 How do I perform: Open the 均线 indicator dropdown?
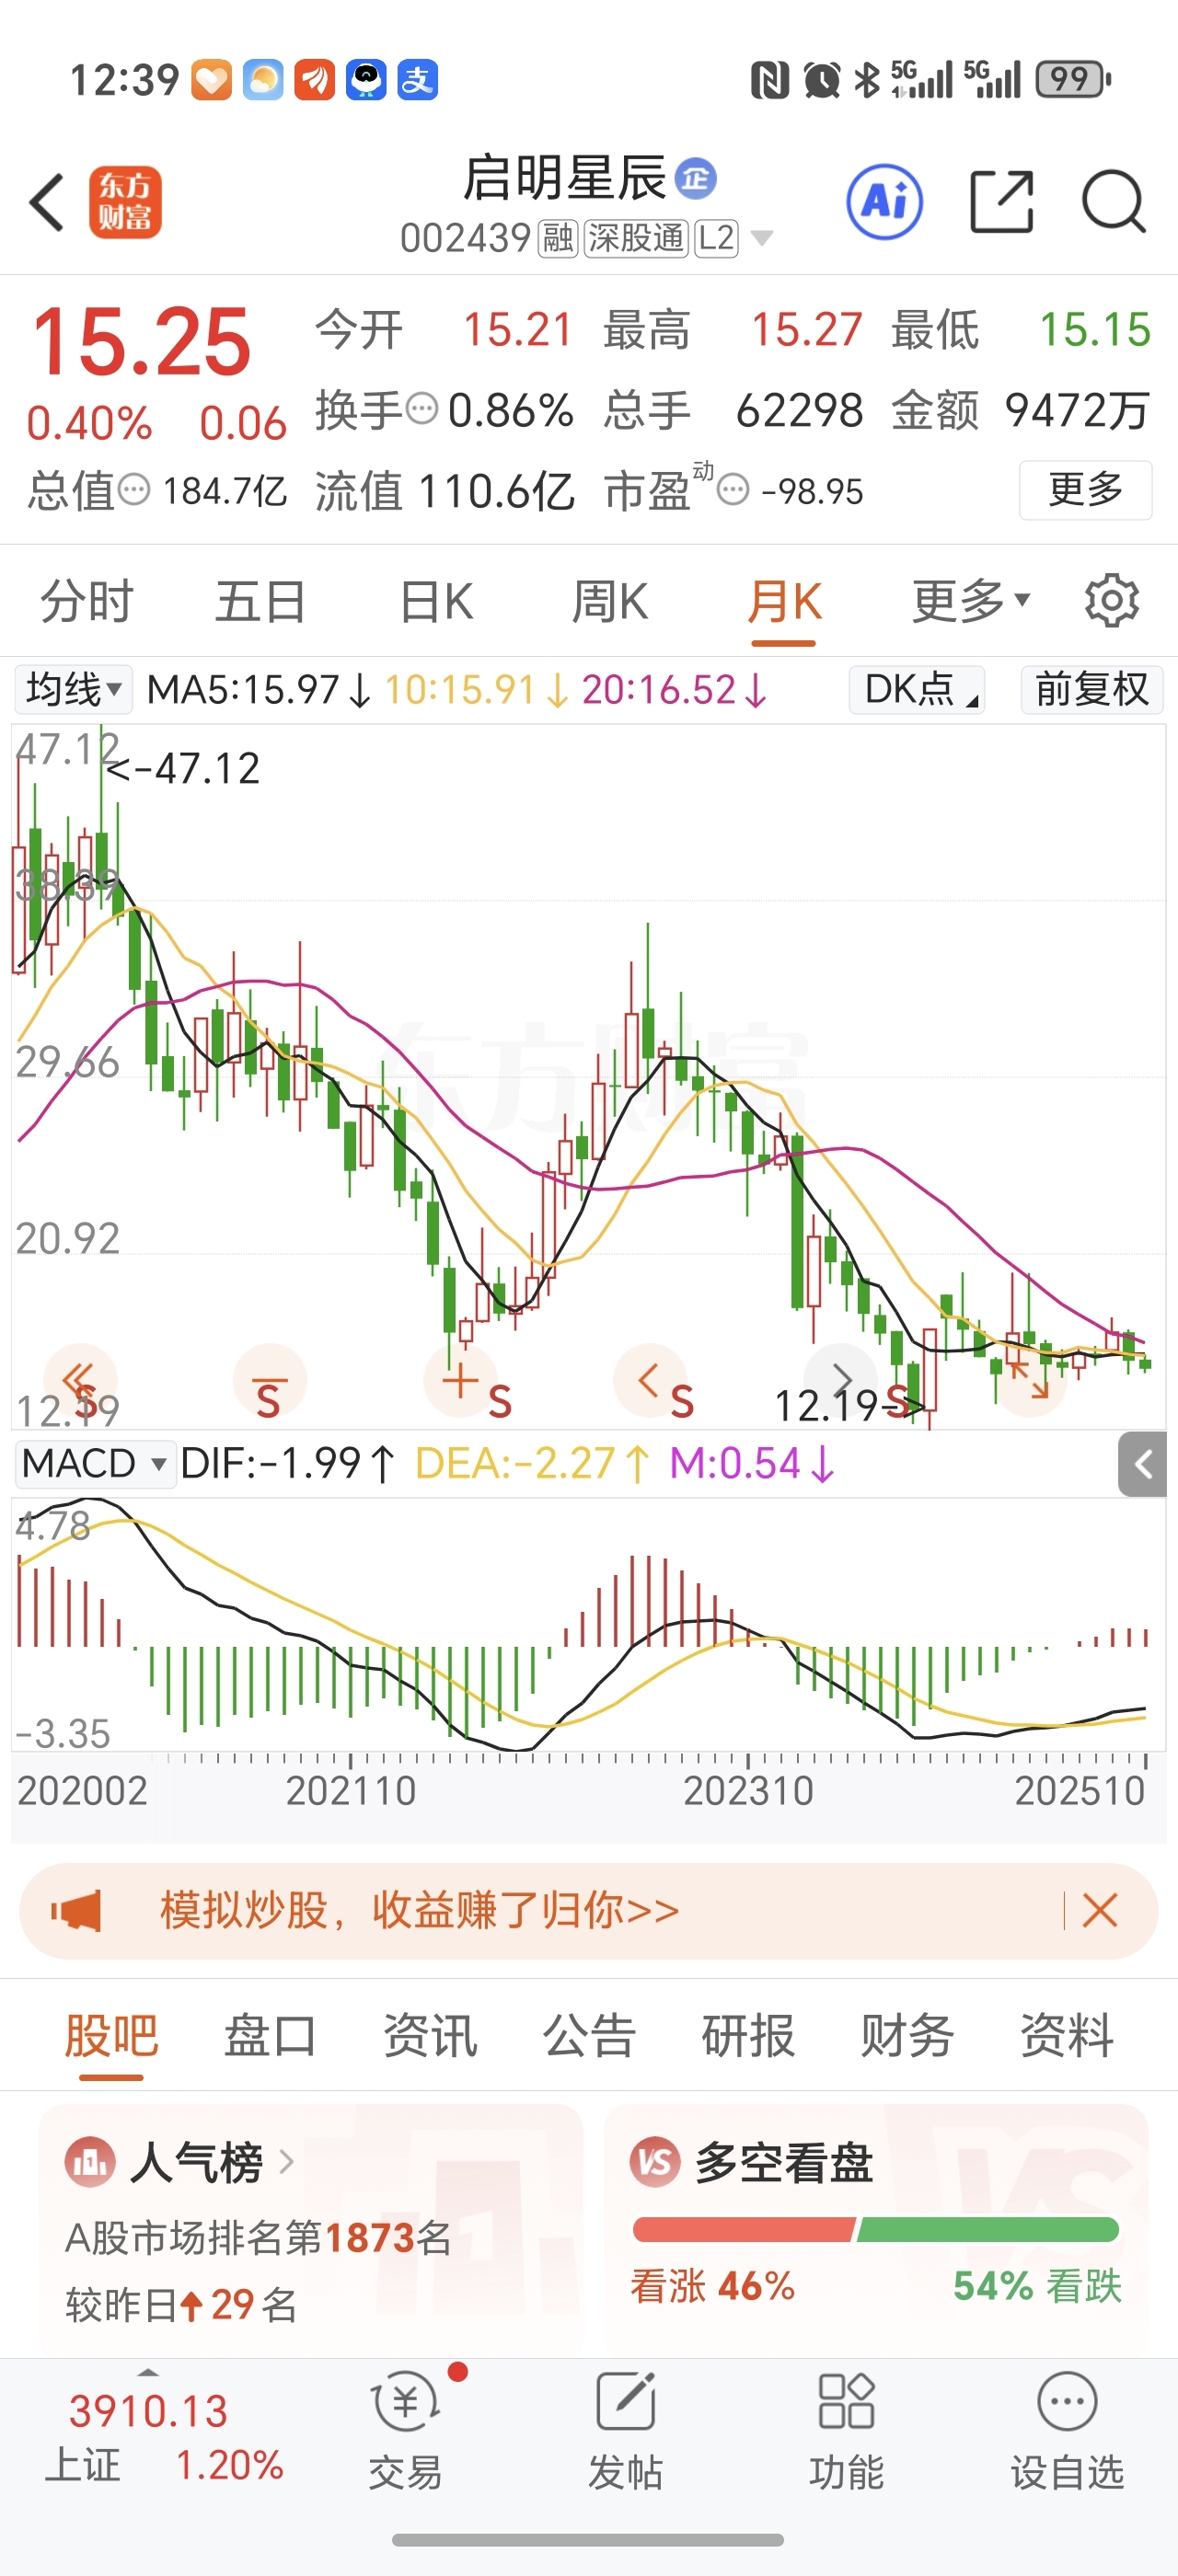(73, 689)
